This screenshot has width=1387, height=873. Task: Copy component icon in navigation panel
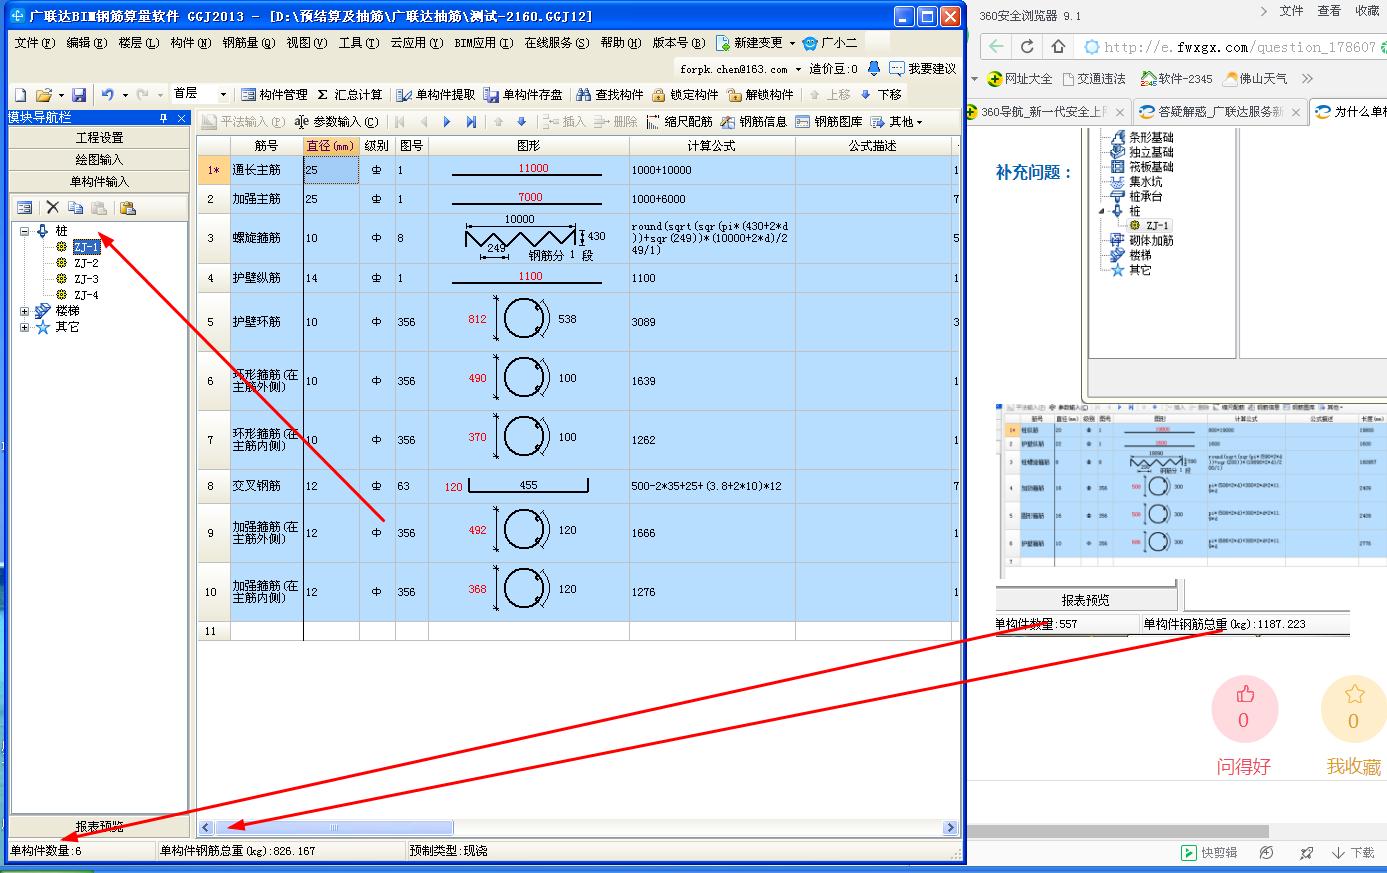pyautogui.click(x=76, y=208)
